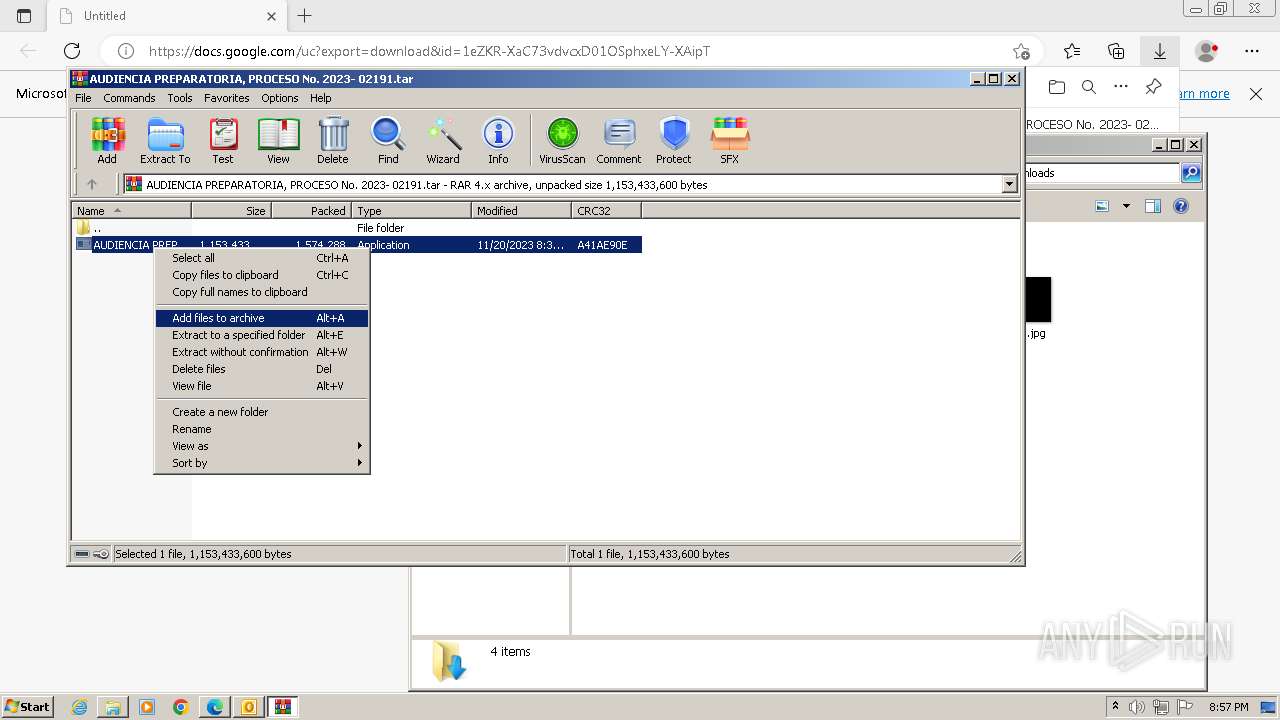This screenshot has height=720, width=1280.
Task: Open Explorer view options dropdown arrow
Action: coord(1126,206)
